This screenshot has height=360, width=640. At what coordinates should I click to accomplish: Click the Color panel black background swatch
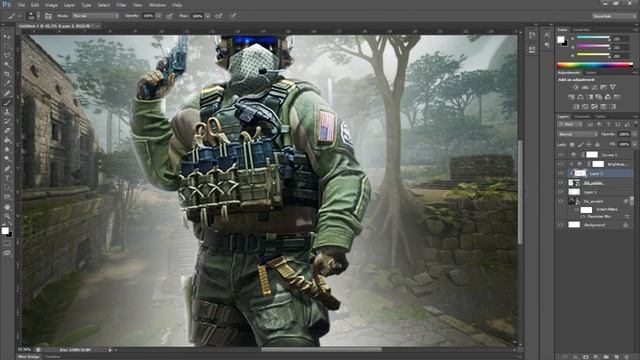click(564, 44)
